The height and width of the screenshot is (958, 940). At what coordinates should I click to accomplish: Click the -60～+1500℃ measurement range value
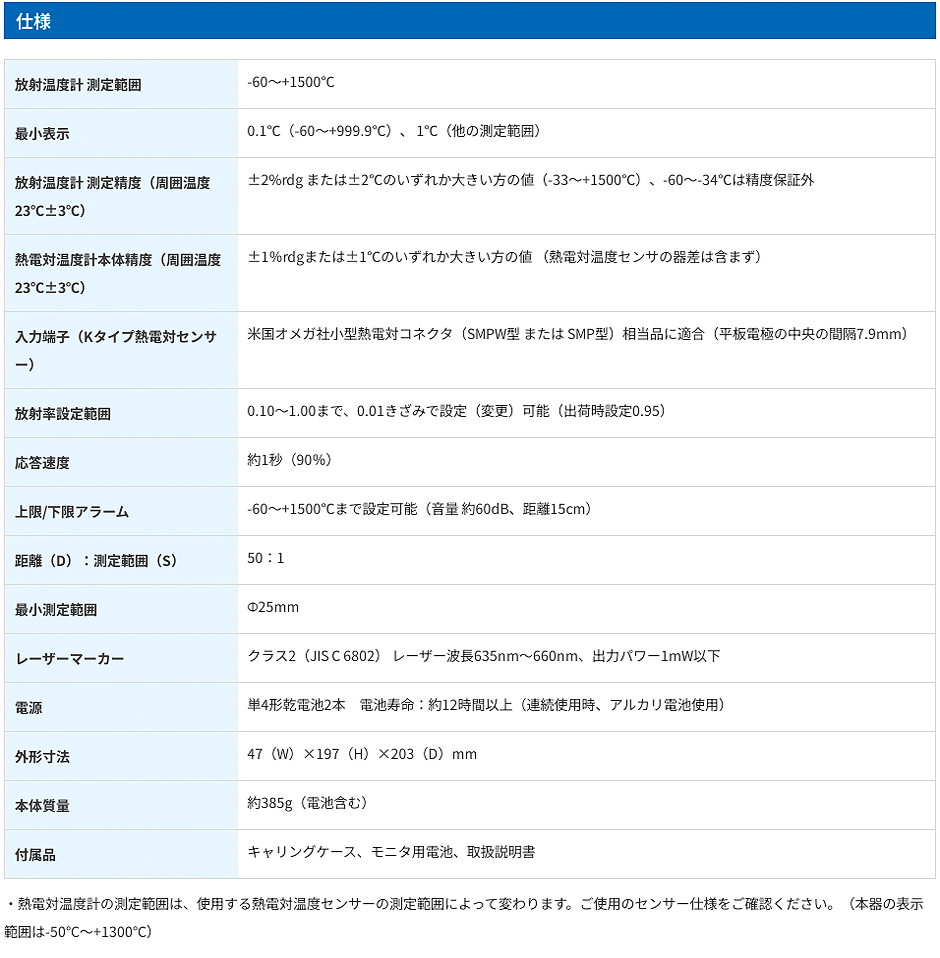tap(291, 82)
